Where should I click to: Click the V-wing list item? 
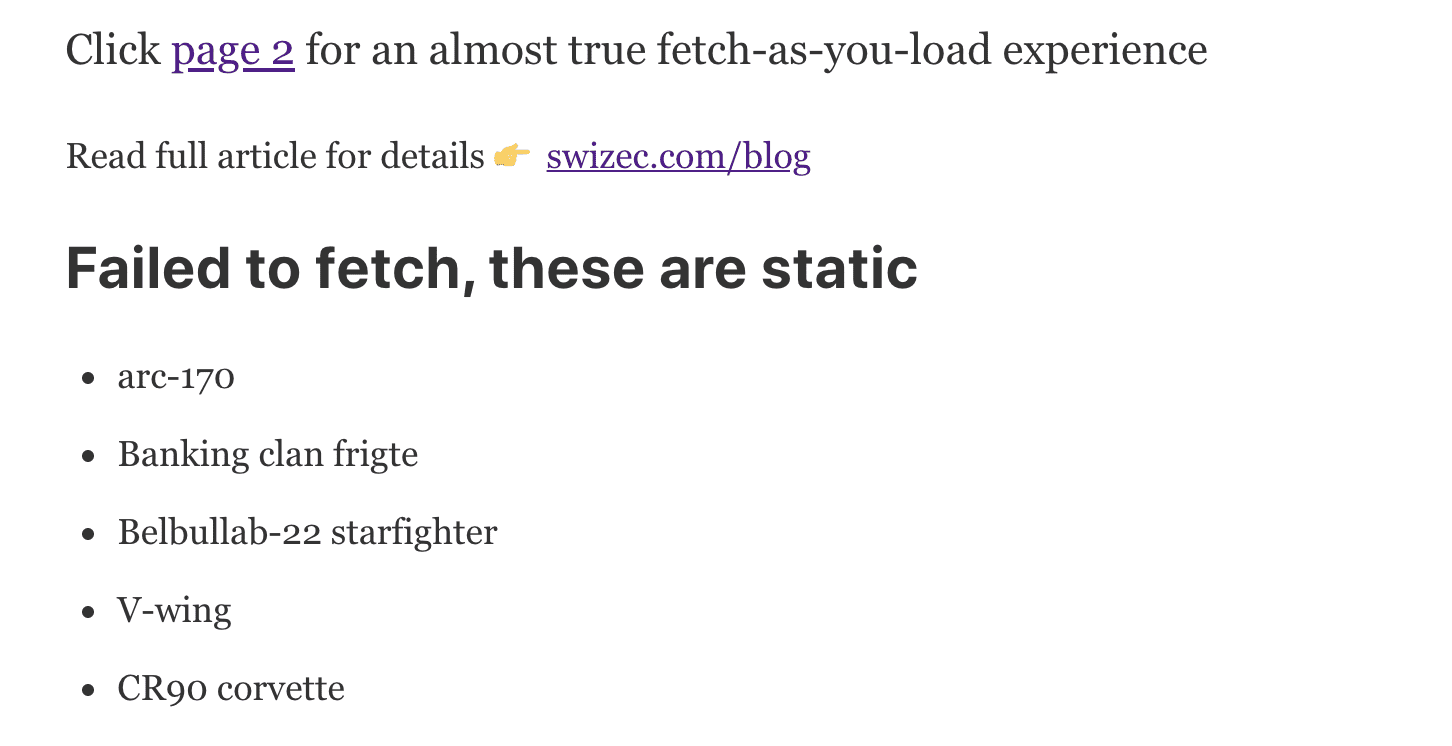174,610
